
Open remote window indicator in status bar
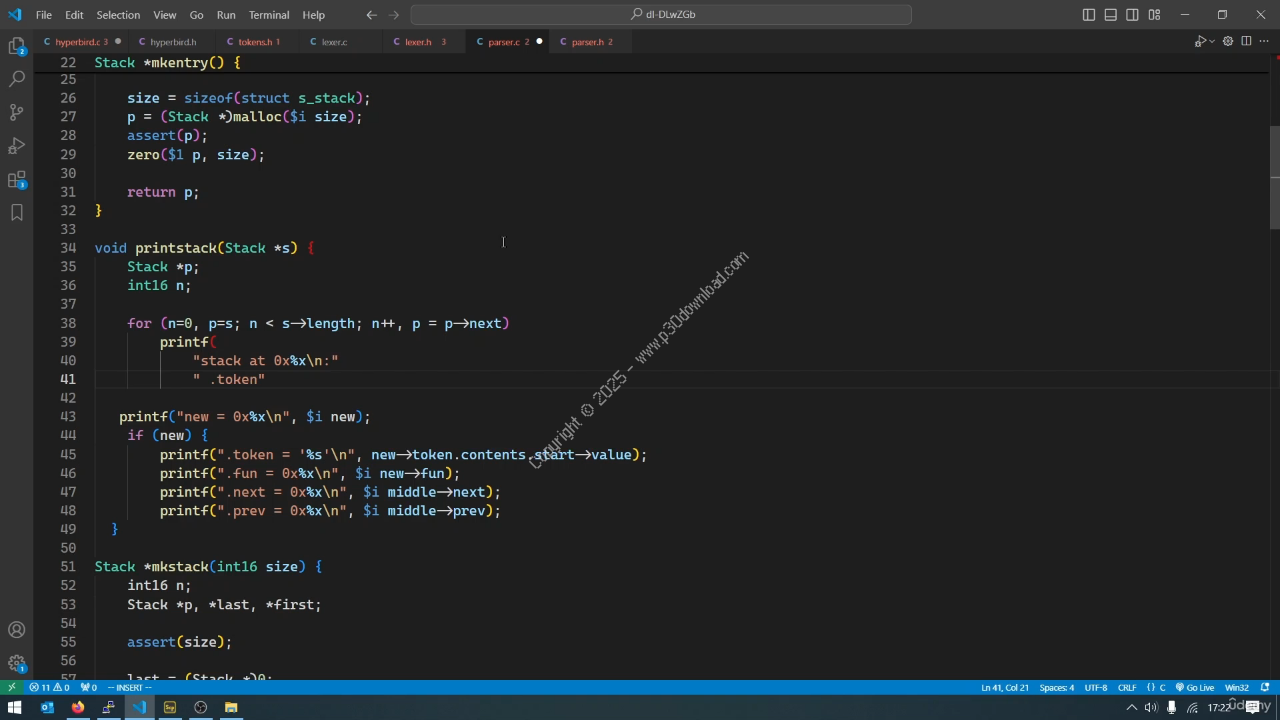point(11,687)
